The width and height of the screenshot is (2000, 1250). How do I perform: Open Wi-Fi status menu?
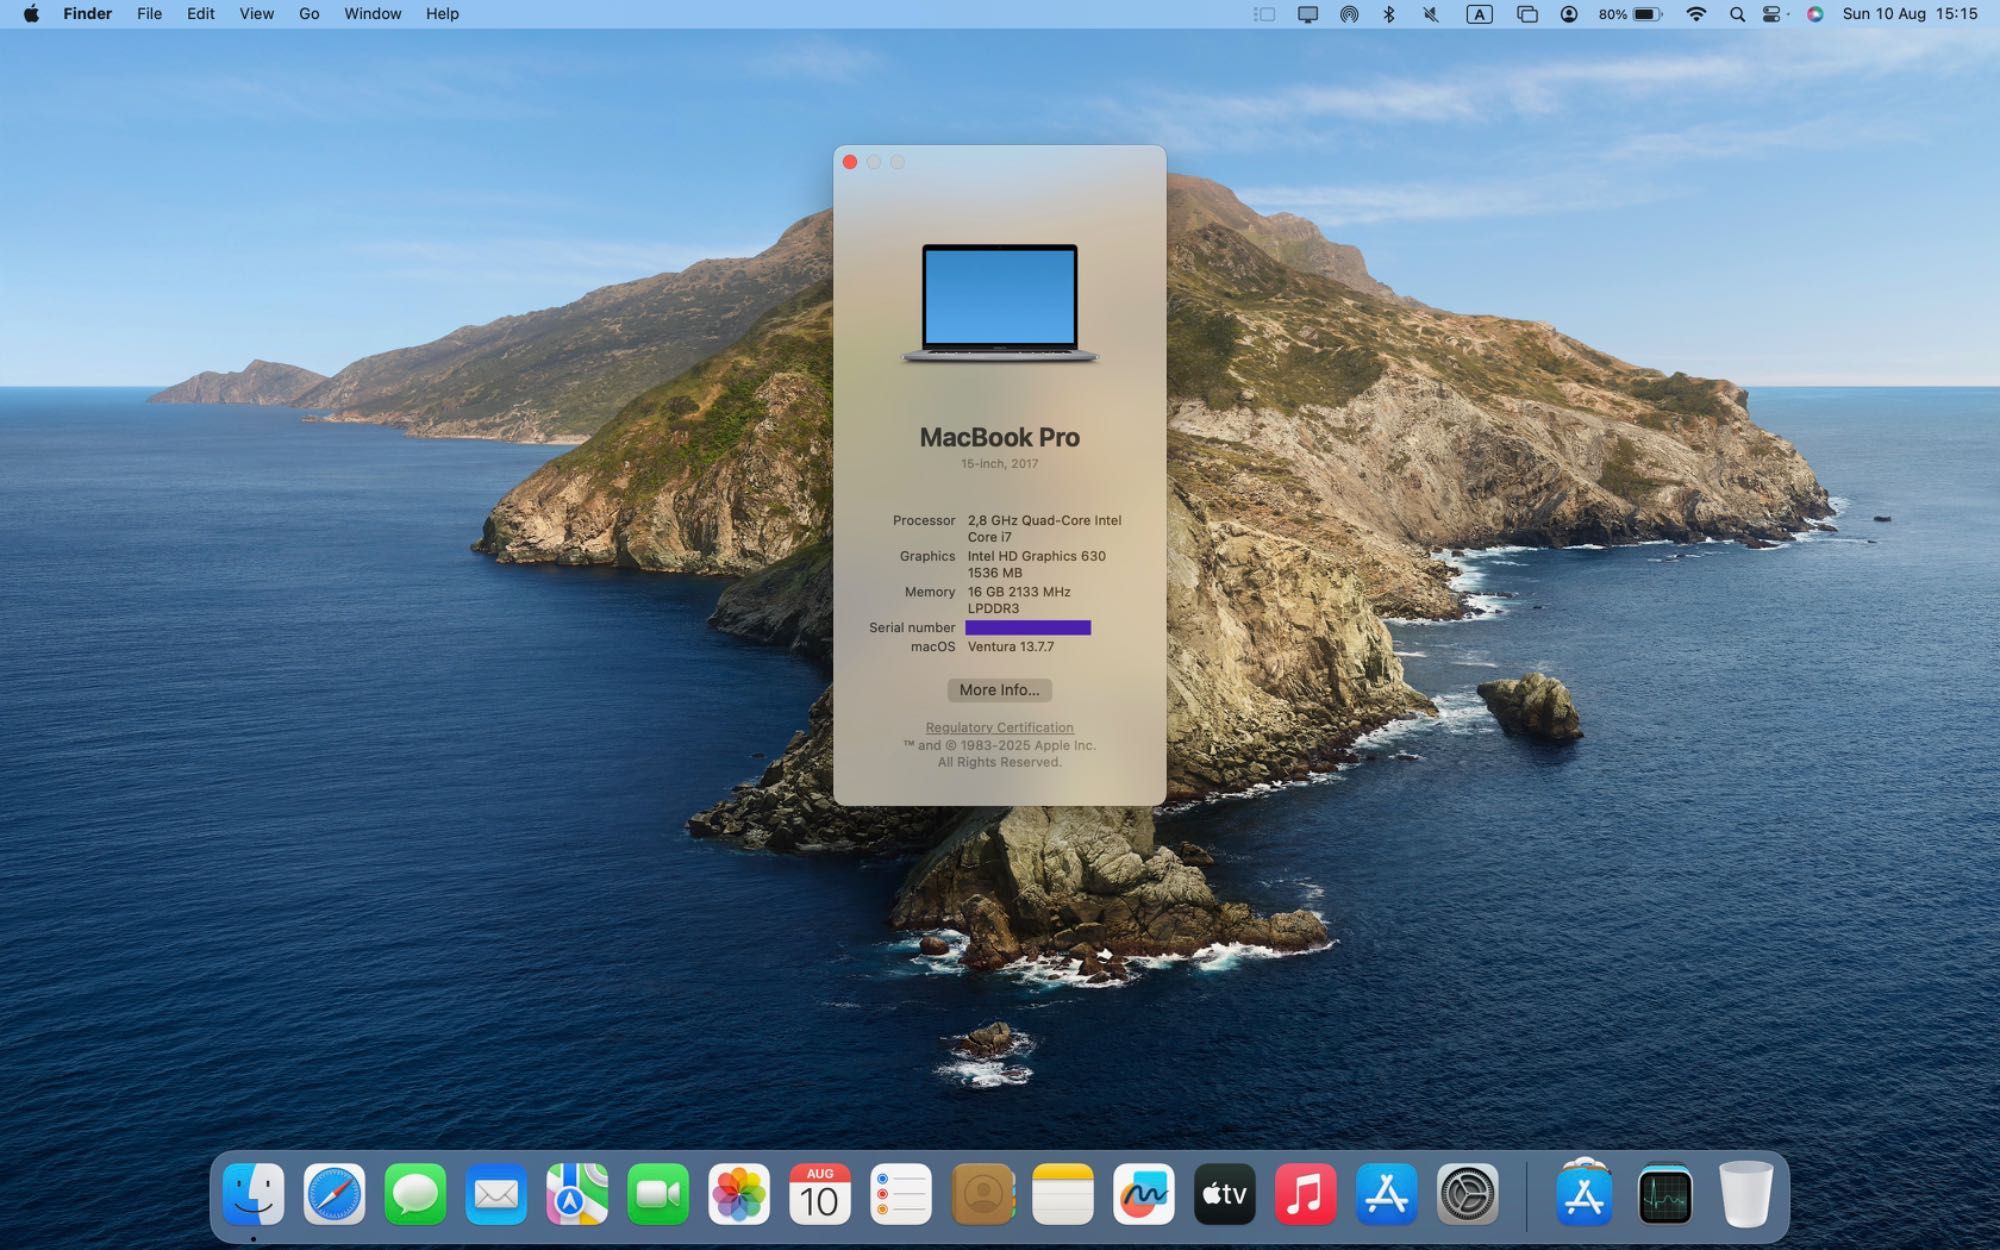pyautogui.click(x=1696, y=14)
